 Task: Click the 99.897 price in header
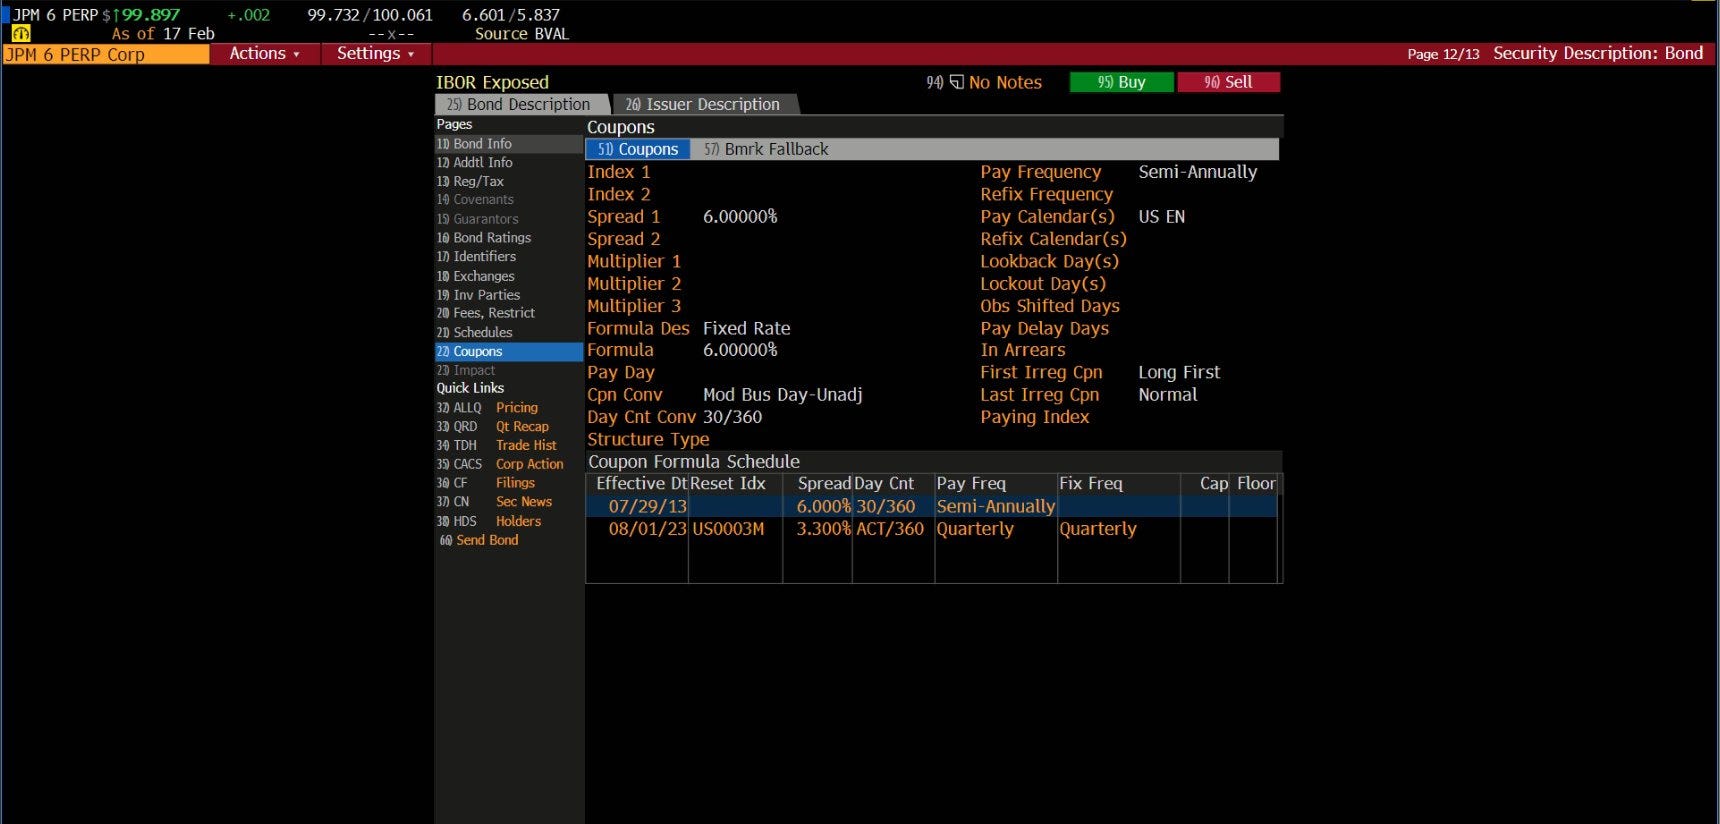pos(151,15)
